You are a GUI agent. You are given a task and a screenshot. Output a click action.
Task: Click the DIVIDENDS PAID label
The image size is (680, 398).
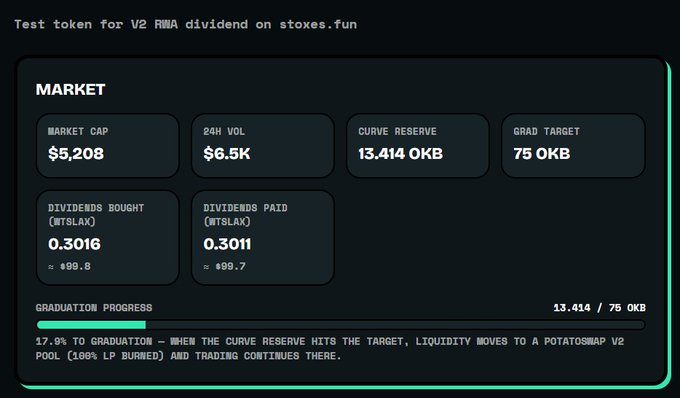[x=245, y=215]
